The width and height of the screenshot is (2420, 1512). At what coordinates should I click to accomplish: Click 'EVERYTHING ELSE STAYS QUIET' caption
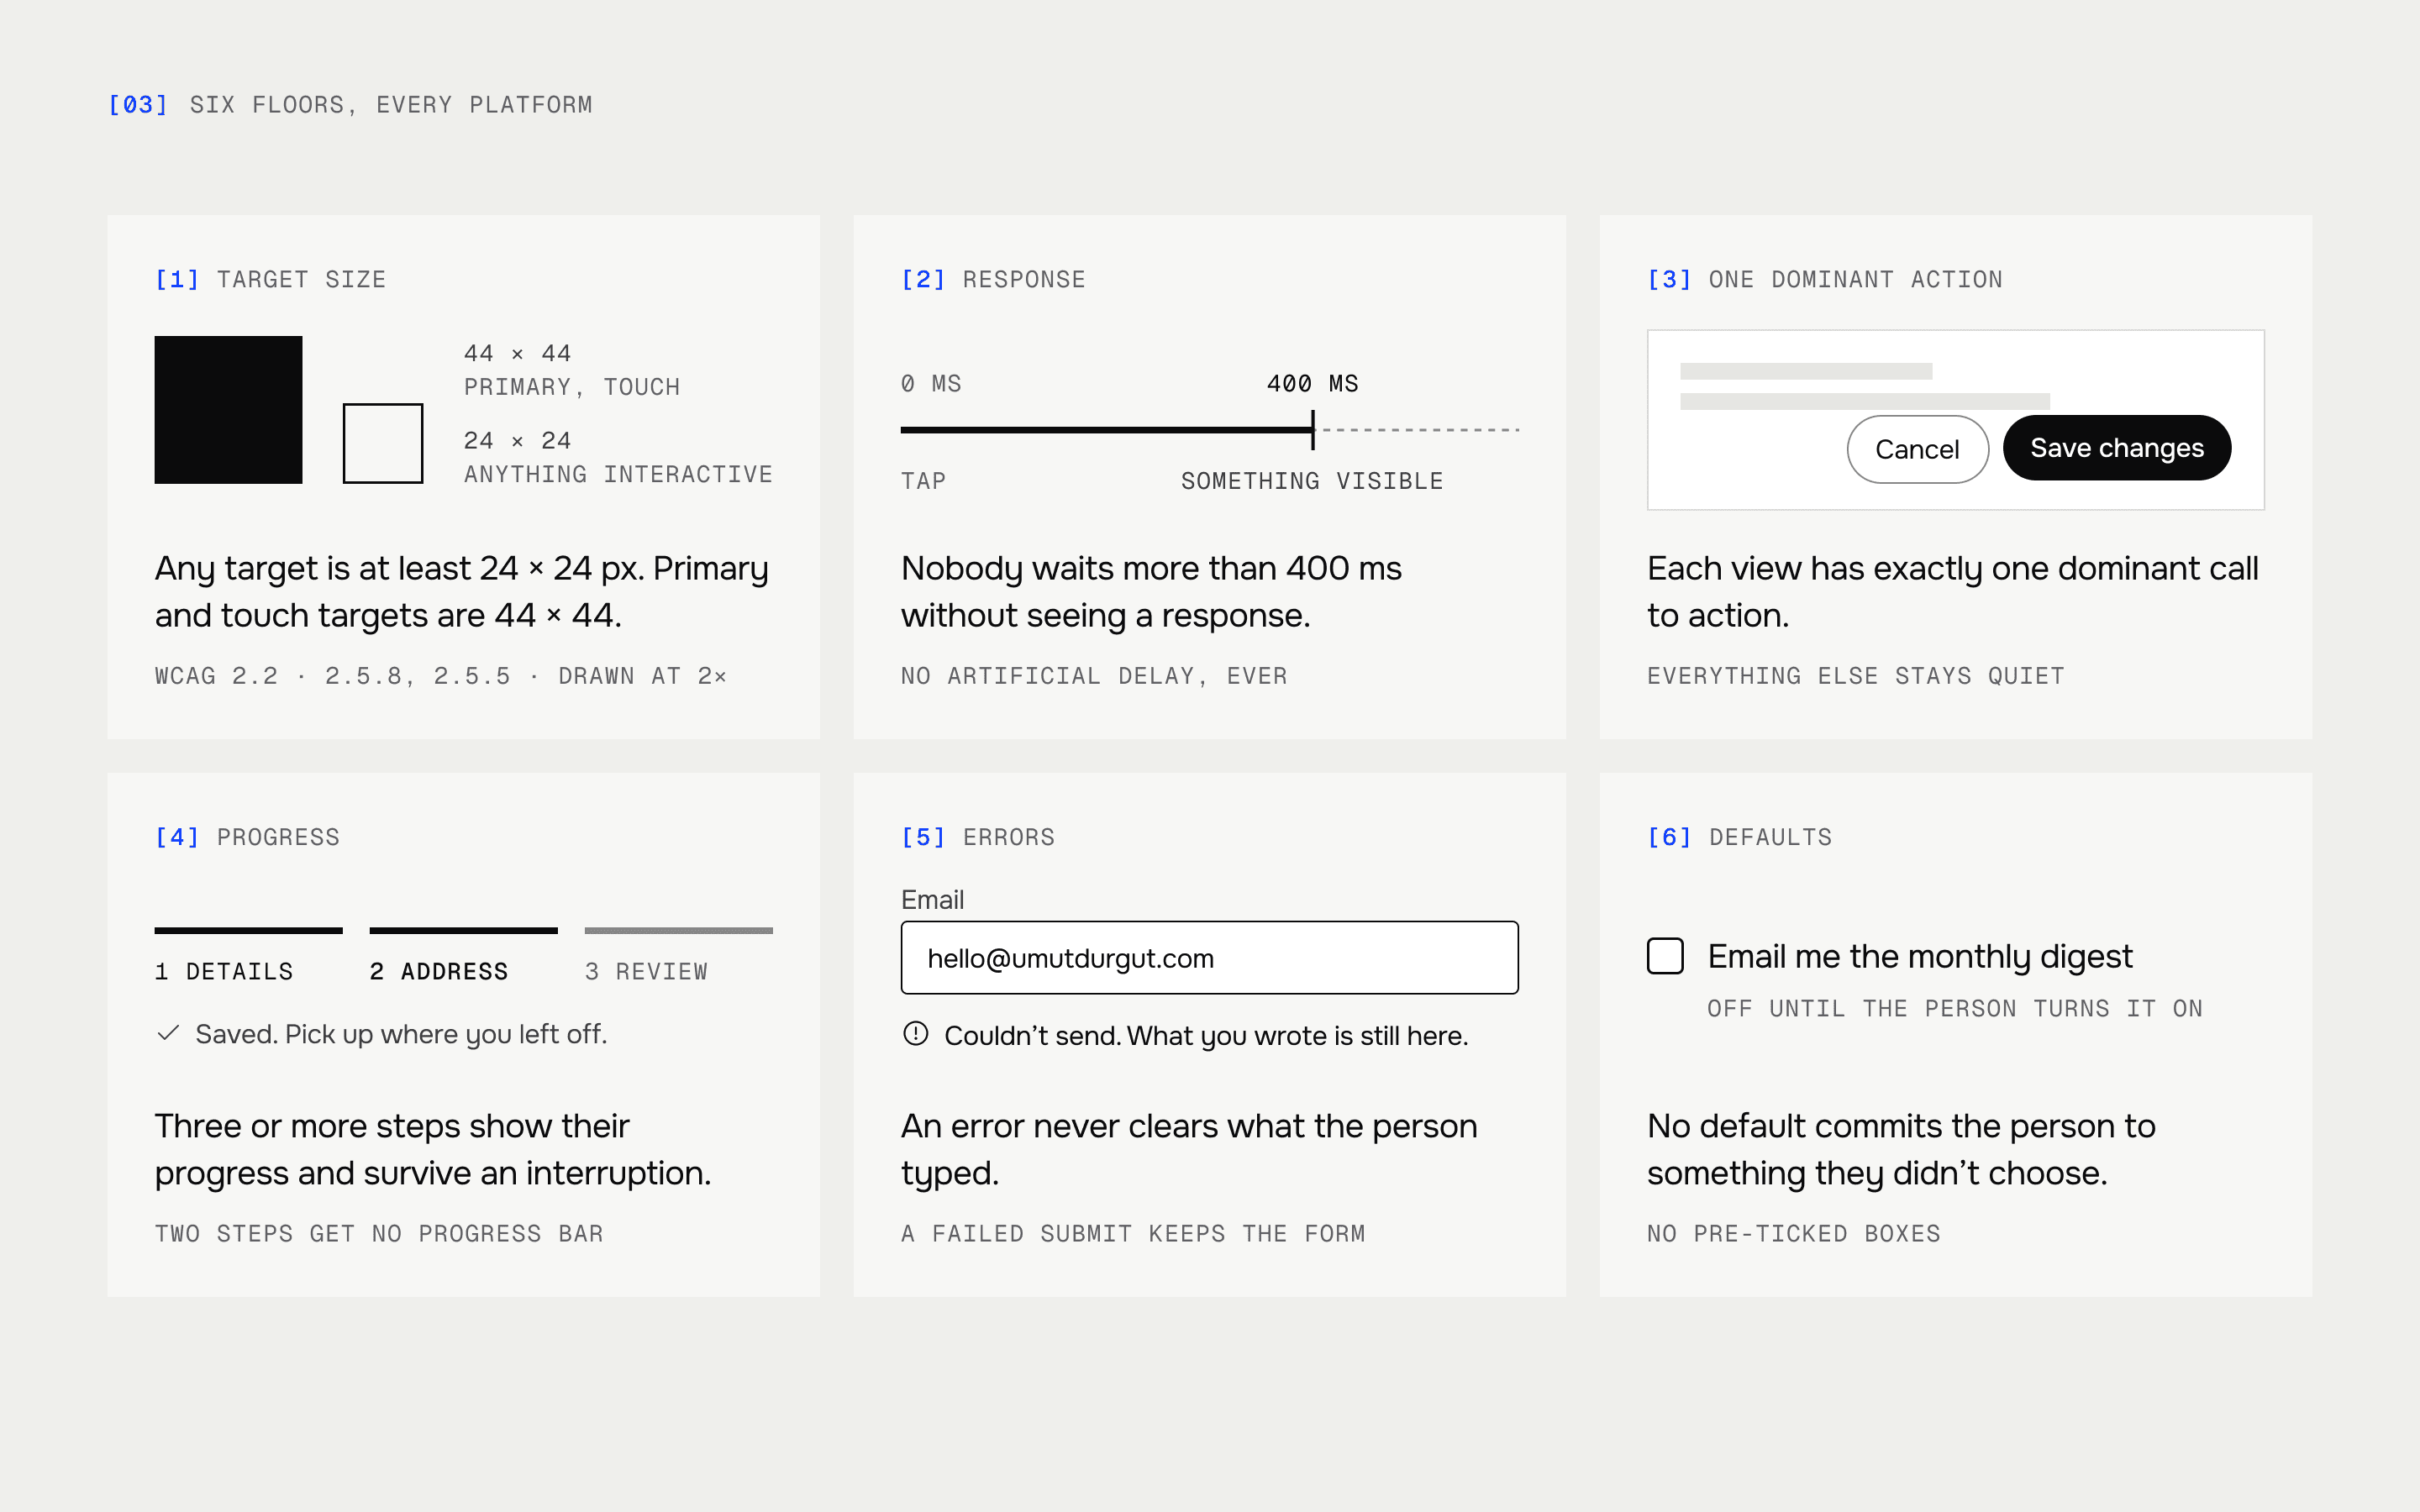(1856, 677)
